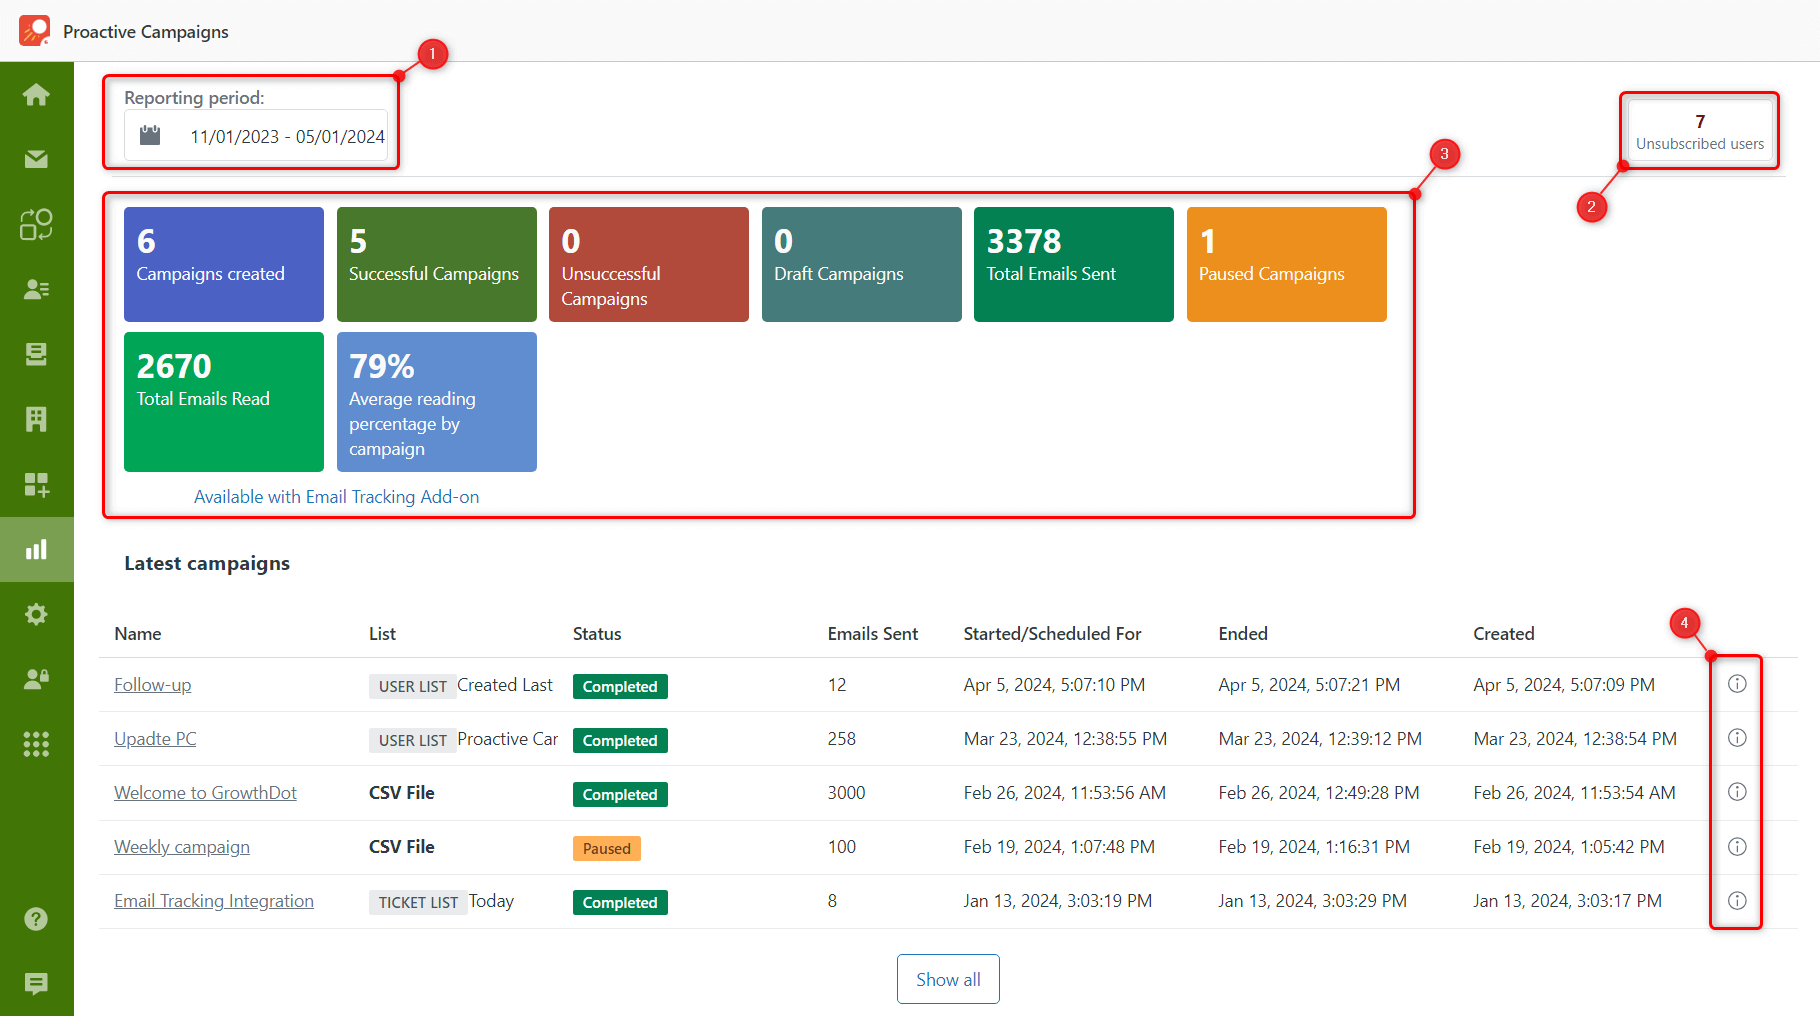Click the Latest campaigns heading
The width and height of the screenshot is (1820, 1016).
tap(207, 563)
